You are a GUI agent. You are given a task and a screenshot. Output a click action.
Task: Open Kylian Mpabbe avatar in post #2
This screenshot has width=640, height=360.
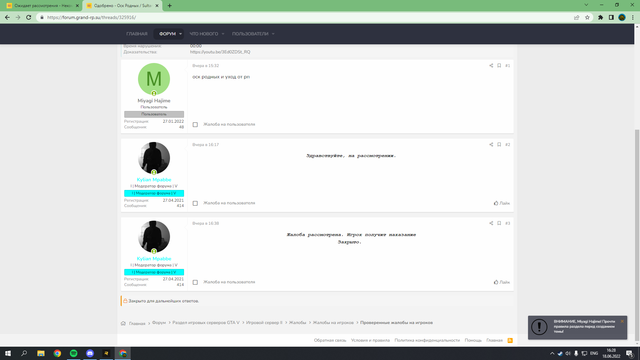pyautogui.click(x=154, y=158)
